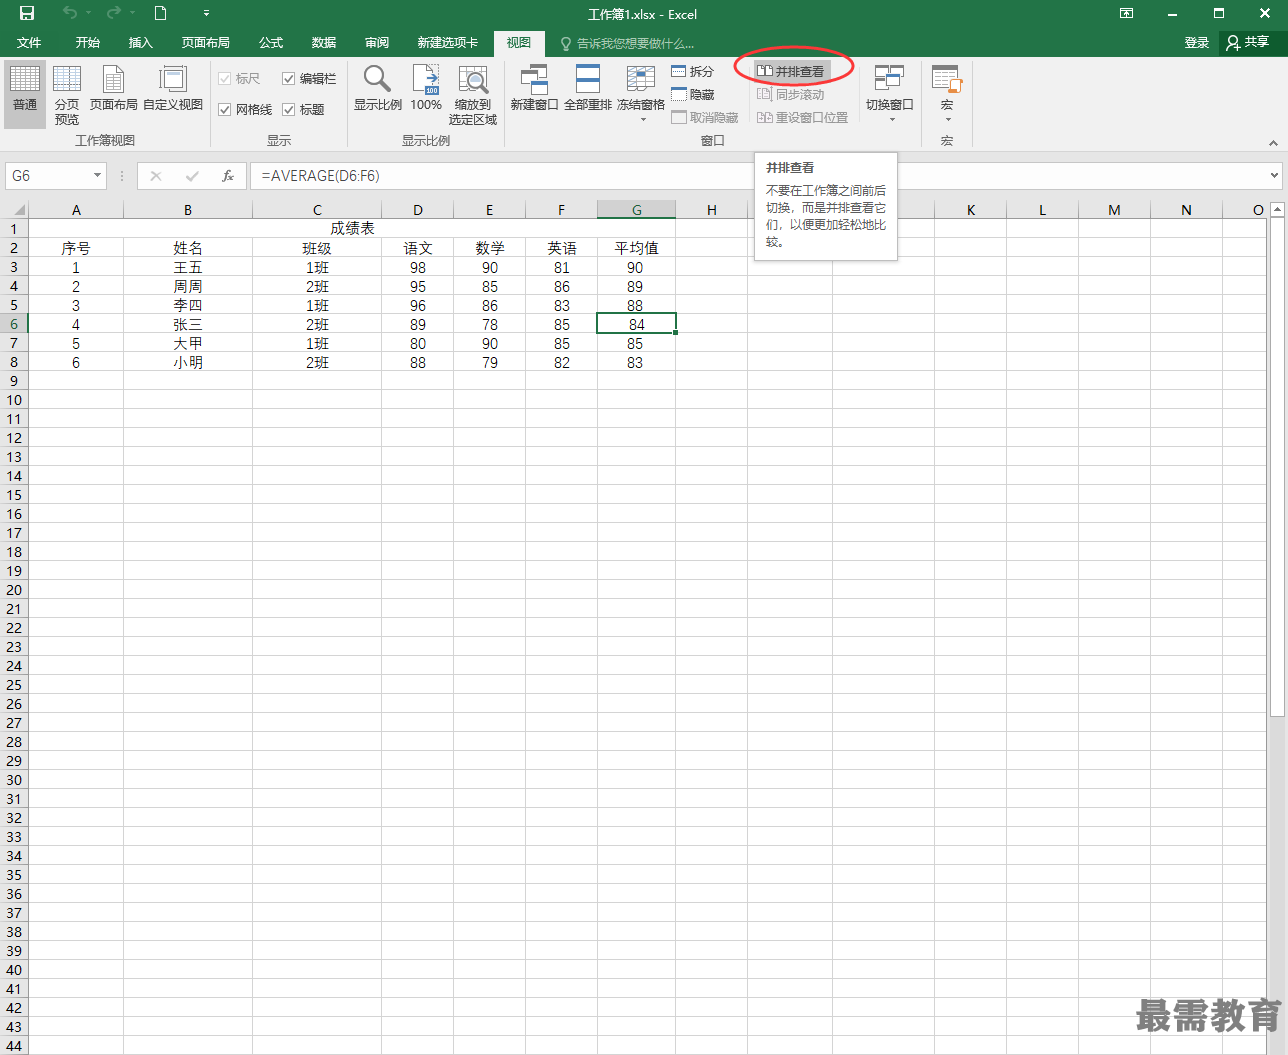
Task: Select the cell containing 王五
Action: click(x=188, y=268)
